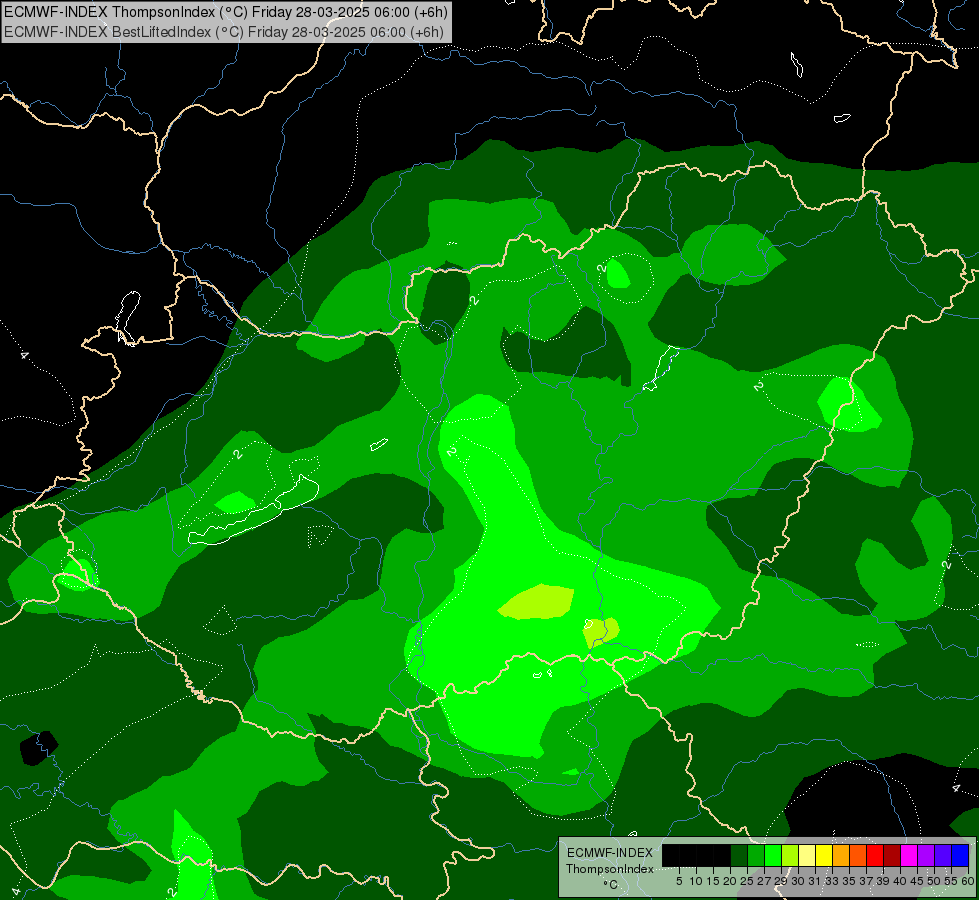The image size is (979, 900).
Task: Click the dark red 39–40 legend swatch
Action: point(892,855)
